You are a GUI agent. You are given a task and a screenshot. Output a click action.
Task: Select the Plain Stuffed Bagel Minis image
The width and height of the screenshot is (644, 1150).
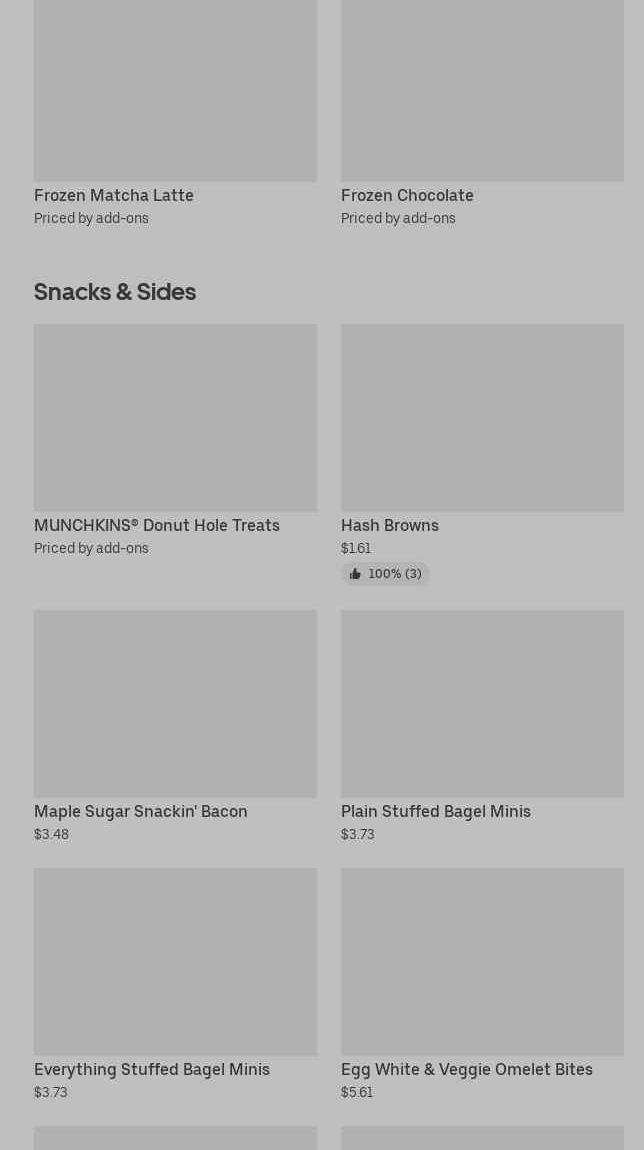pyautogui.click(x=482, y=703)
